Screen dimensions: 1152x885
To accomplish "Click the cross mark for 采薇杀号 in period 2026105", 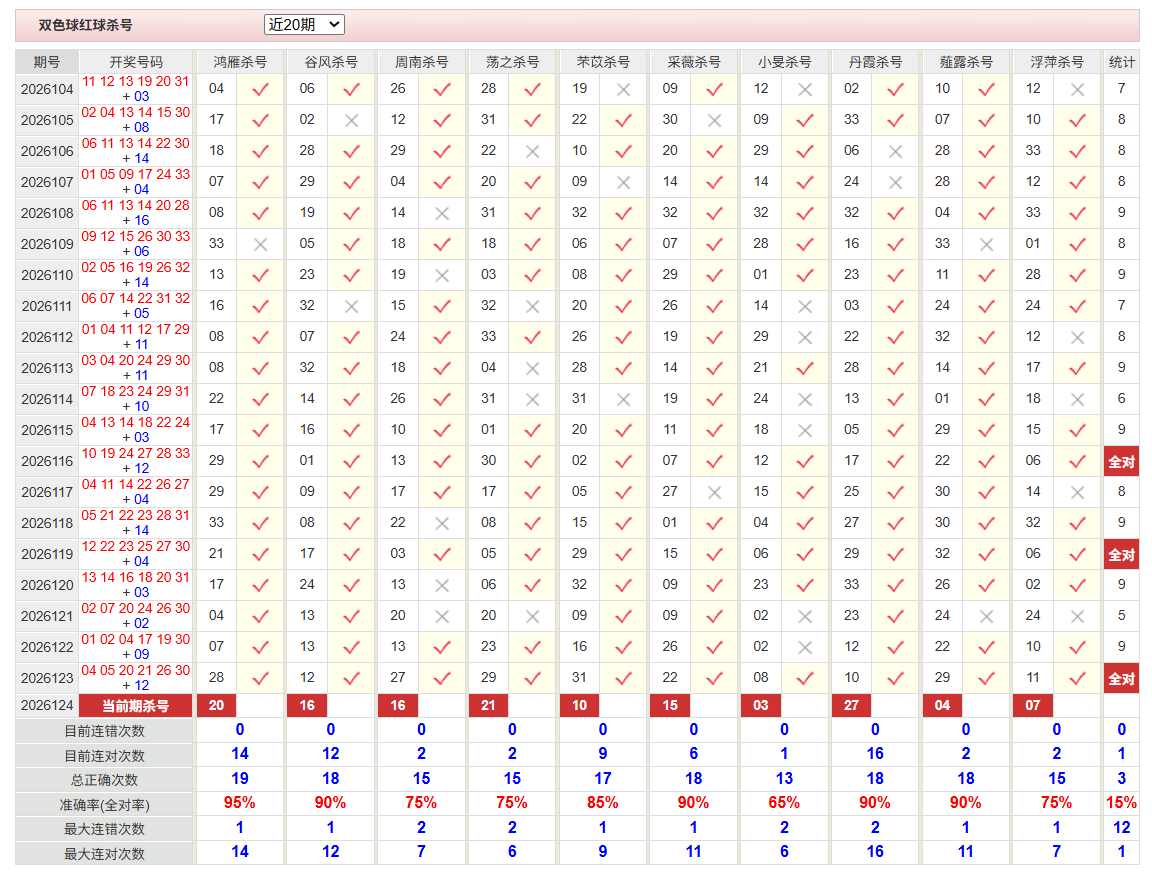I will pyautogui.click(x=714, y=120).
